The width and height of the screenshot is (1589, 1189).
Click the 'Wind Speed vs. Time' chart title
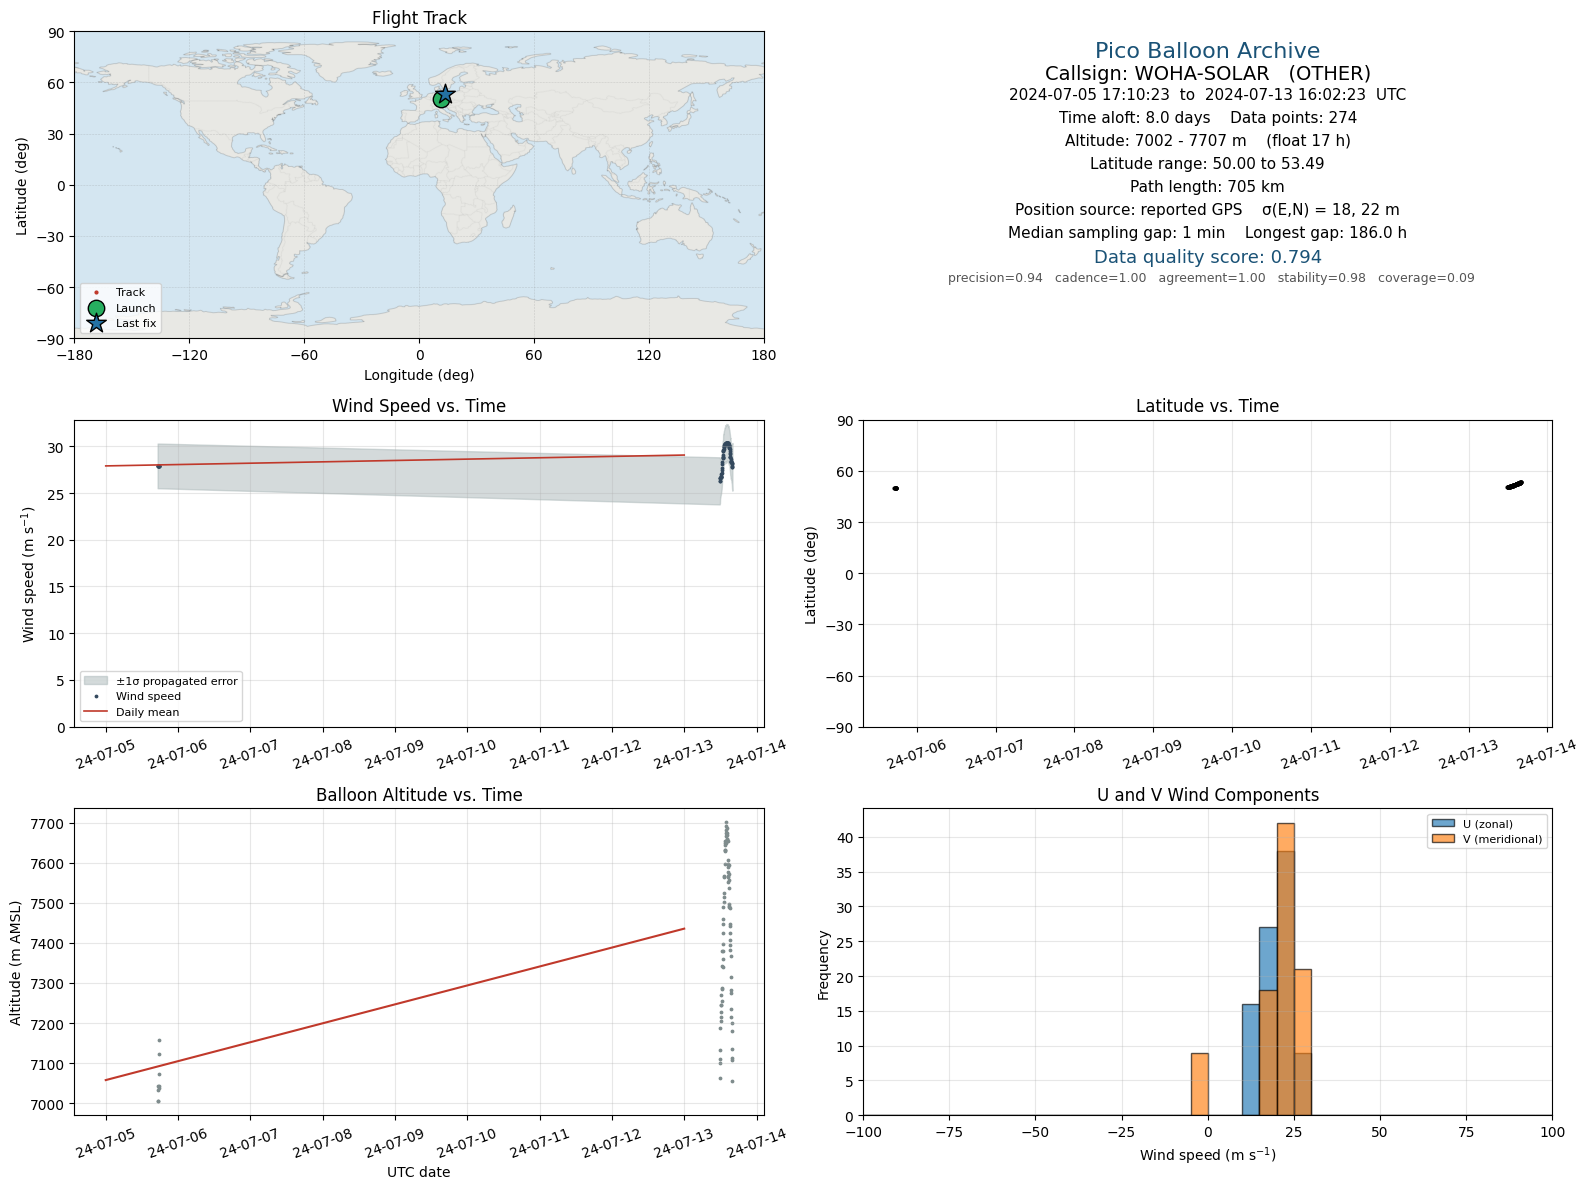[x=419, y=406]
